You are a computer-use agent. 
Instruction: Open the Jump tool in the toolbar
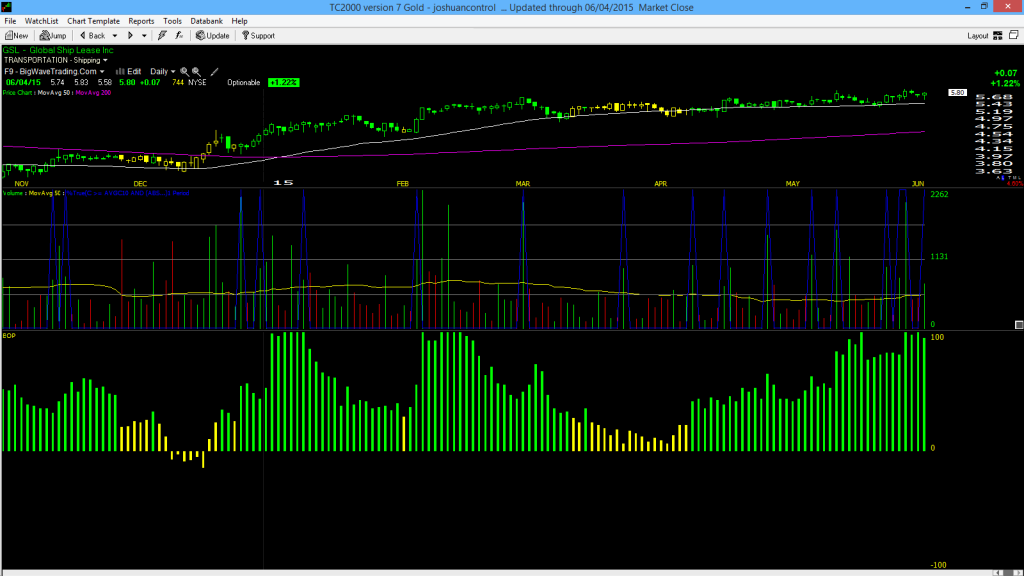tap(53, 36)
